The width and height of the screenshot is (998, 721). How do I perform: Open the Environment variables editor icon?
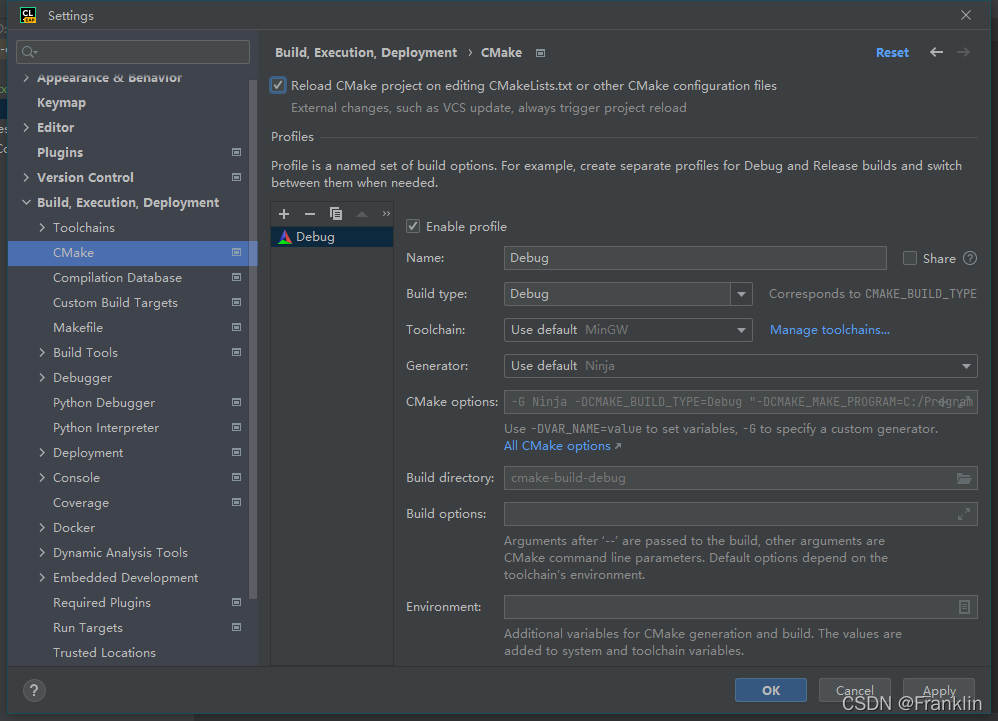click(964, 607)
